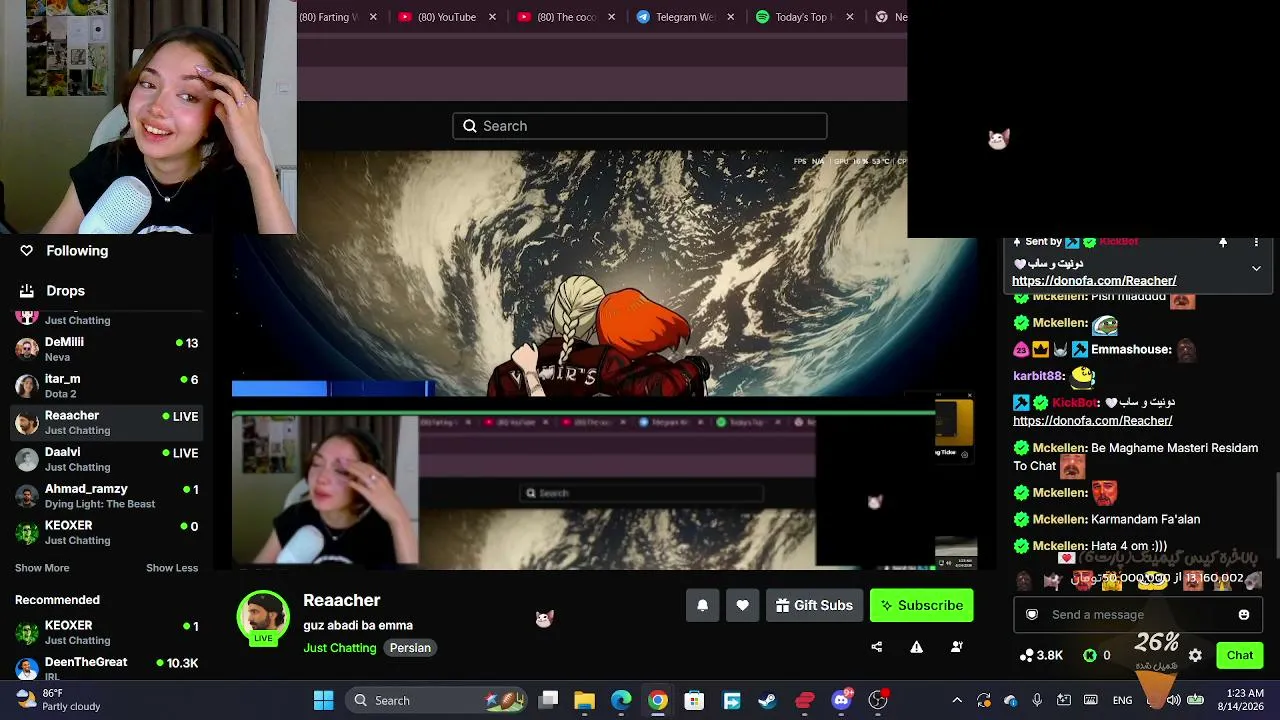The width and height of the screenshot is (1280, 720).
Task: Open Daalvi live channel in sidebar
Action: coord(106,459)
